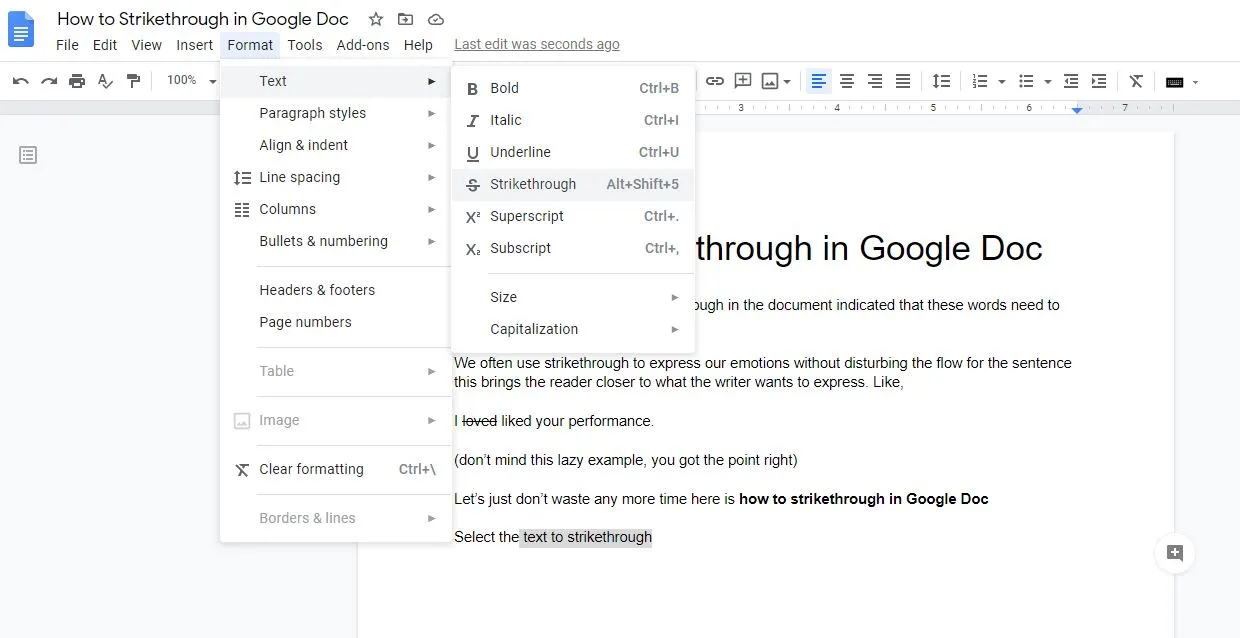Toggle Center align in toolbar
The image size is (1240, 638).
[x=847, y=81]
